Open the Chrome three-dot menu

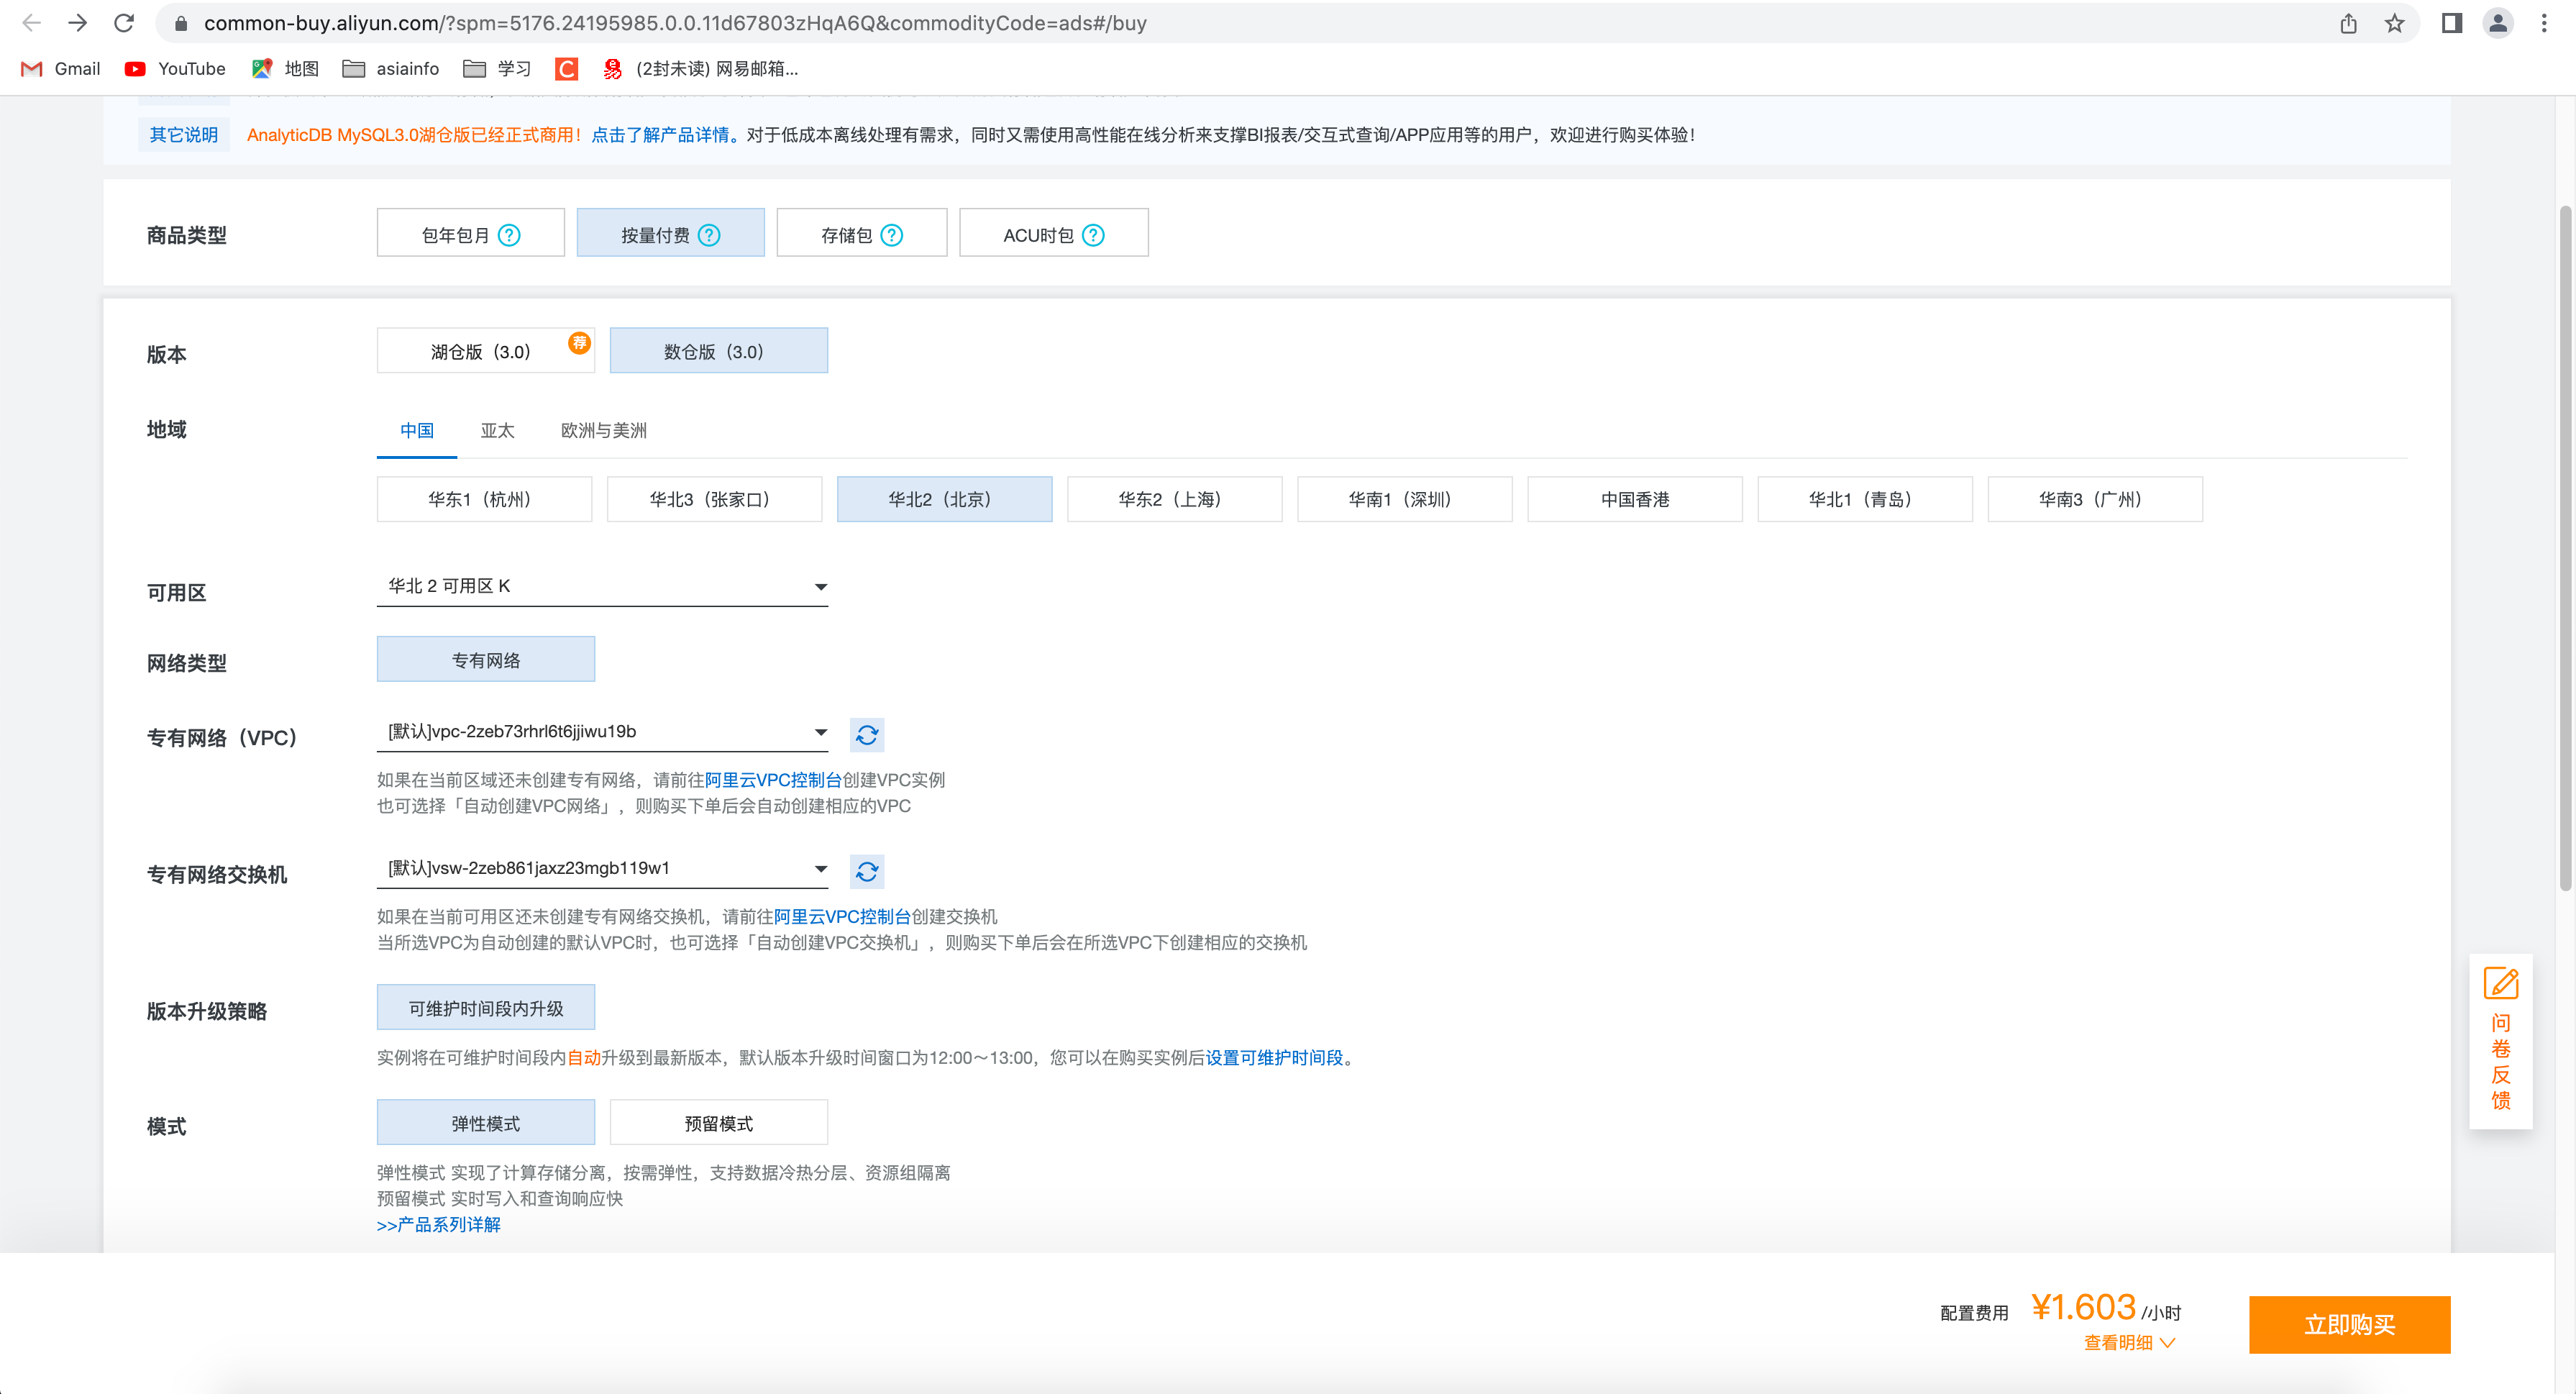[x=2545, y=23]
